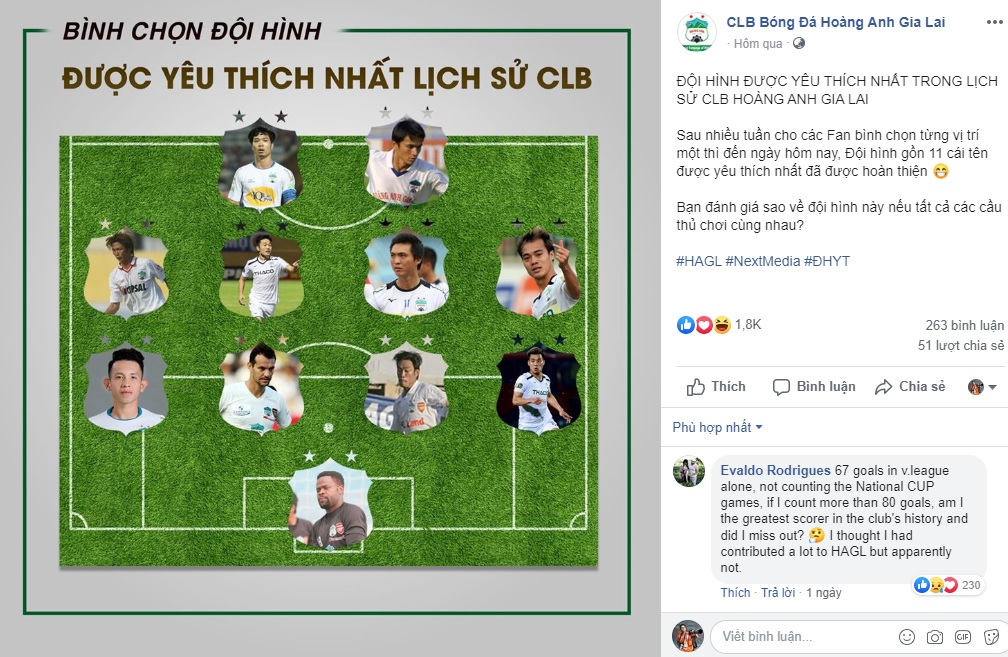The width and height of the screenshot is (1008, 657).
Task: Click the public globe privacy icon
Action: click(x=798, y=44)
